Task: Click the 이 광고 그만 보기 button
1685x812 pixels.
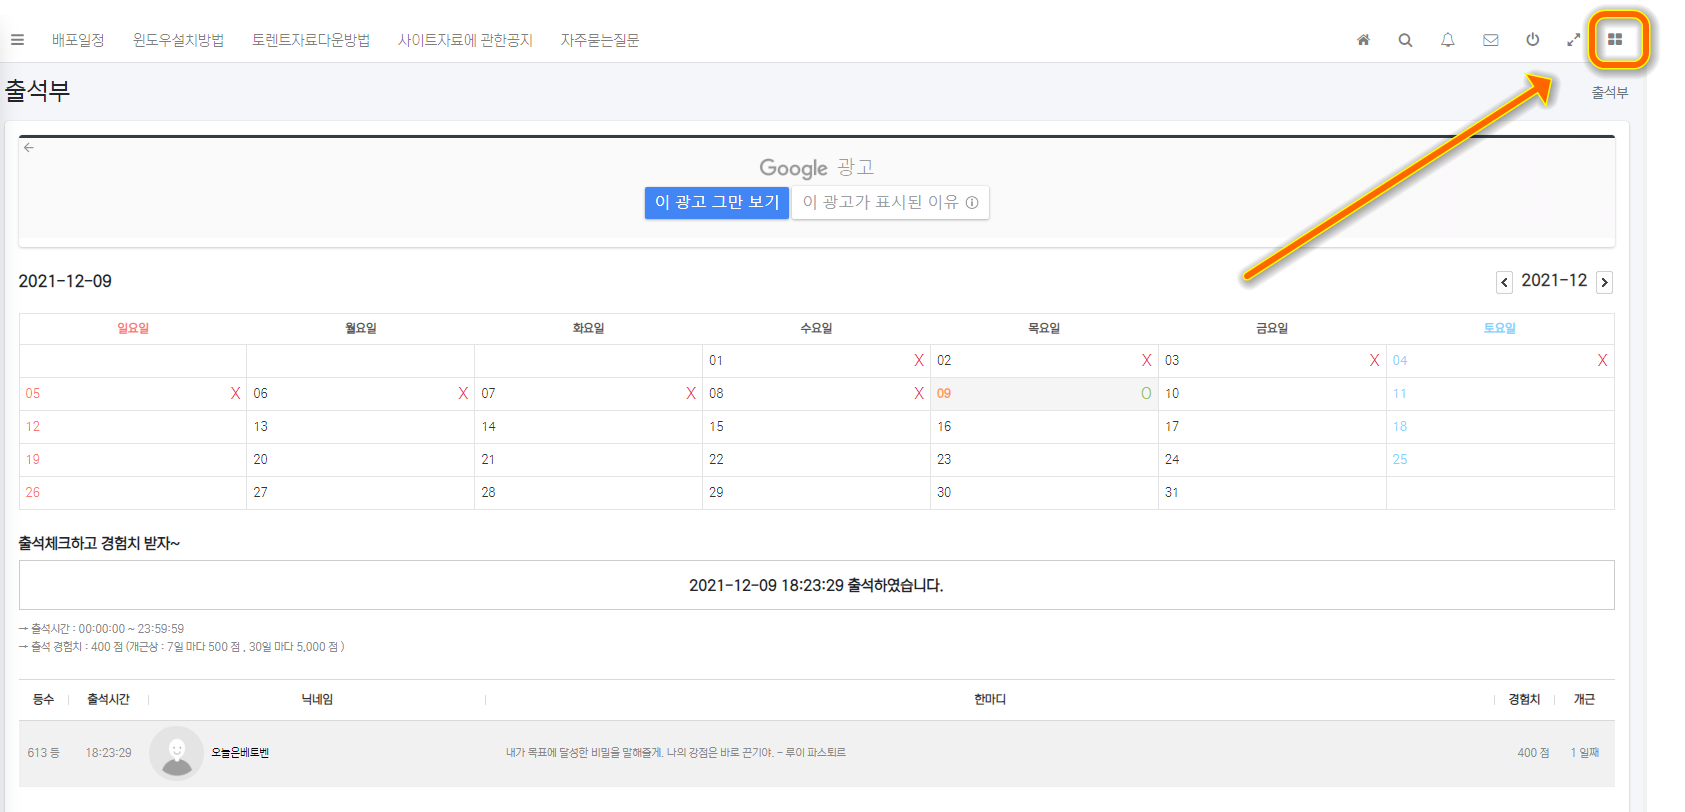Action: [716, 202]
